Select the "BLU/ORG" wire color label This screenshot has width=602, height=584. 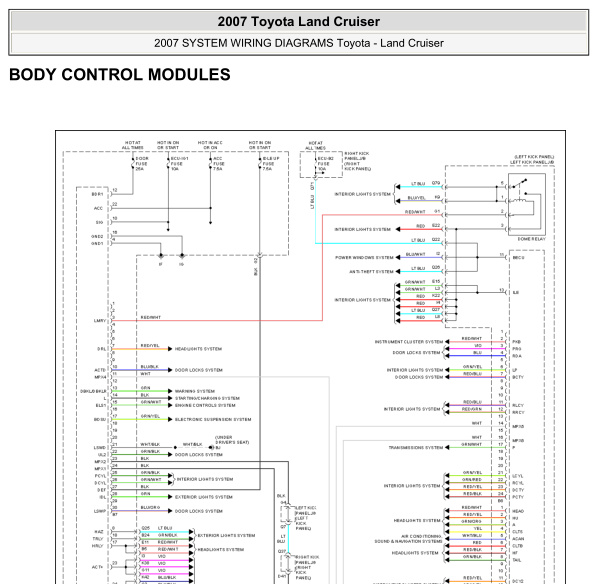[150, 508]
